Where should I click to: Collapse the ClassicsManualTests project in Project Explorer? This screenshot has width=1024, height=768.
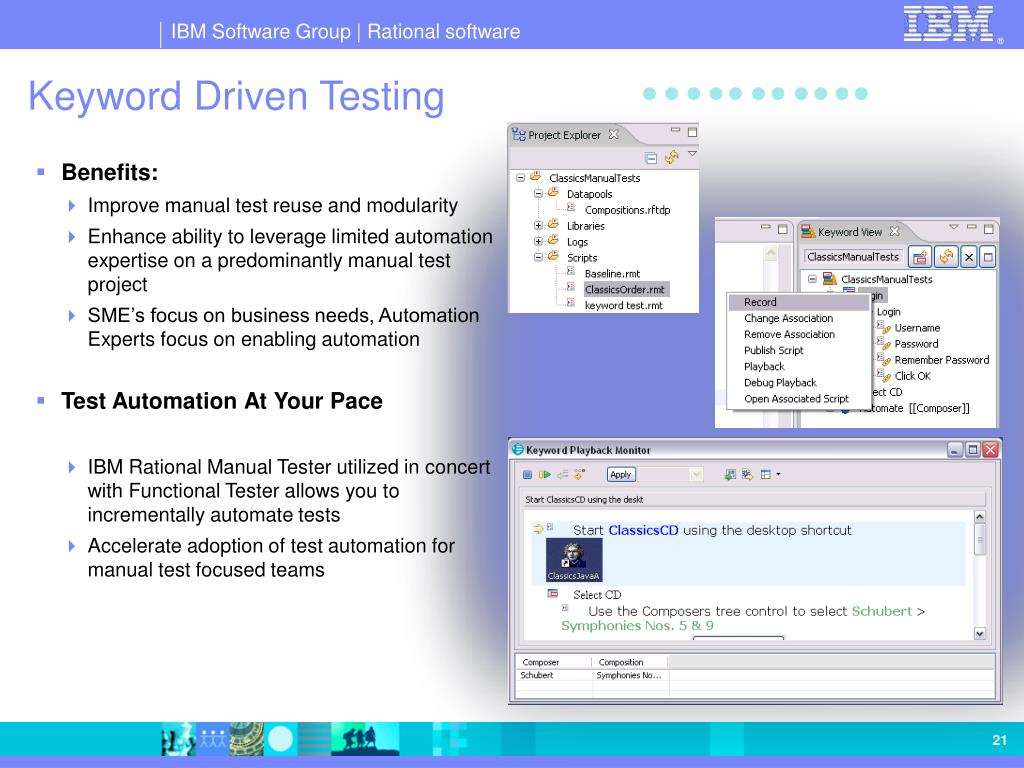click(x=520, y=178)
